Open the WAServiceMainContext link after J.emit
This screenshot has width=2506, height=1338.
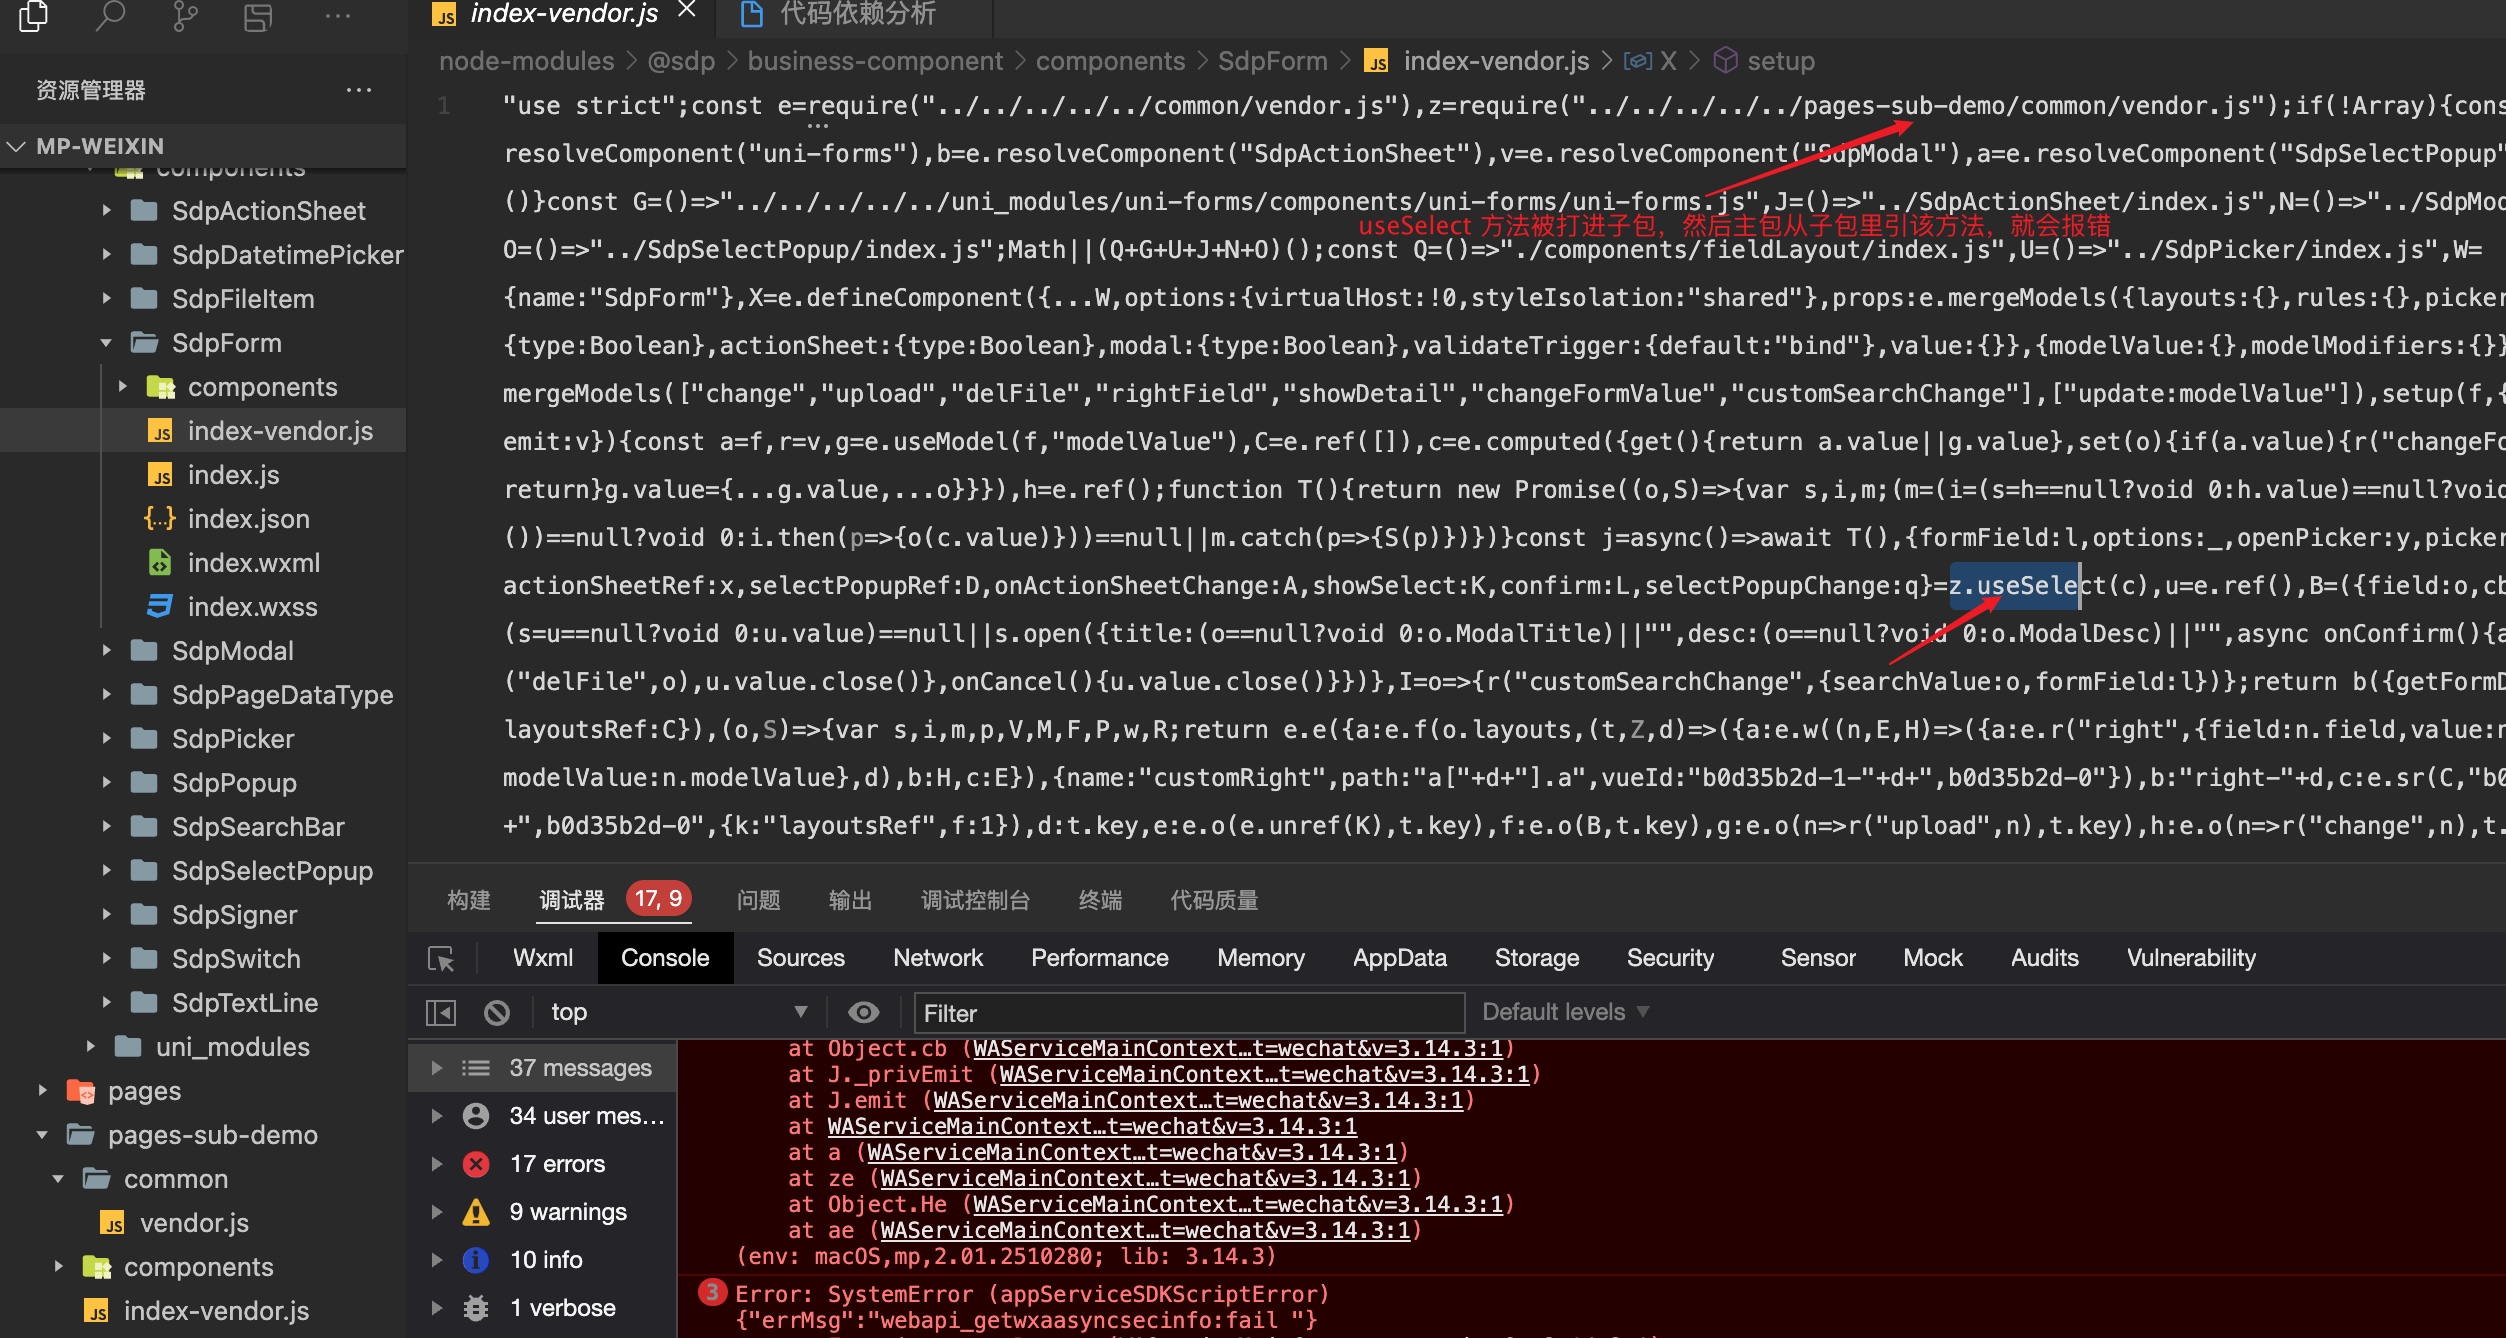click(x=1198, y=1101)
